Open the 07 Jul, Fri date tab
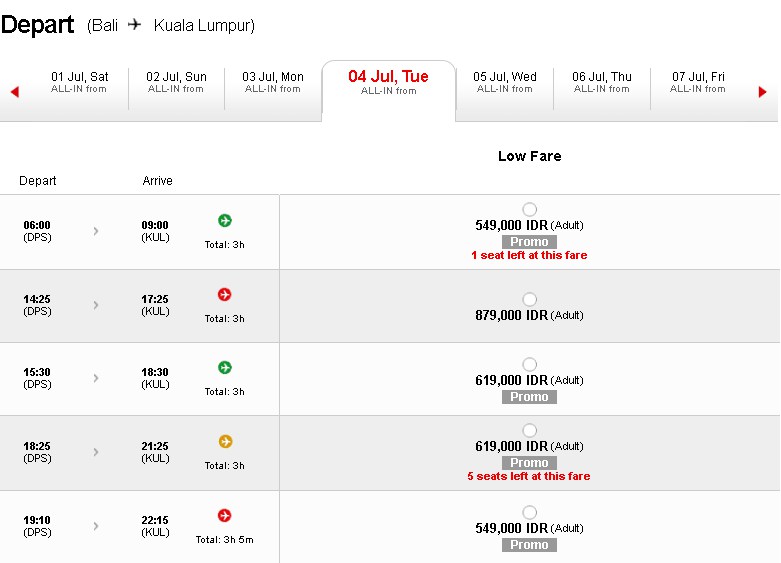The image size is (781, 563). [x=698, y=83]
